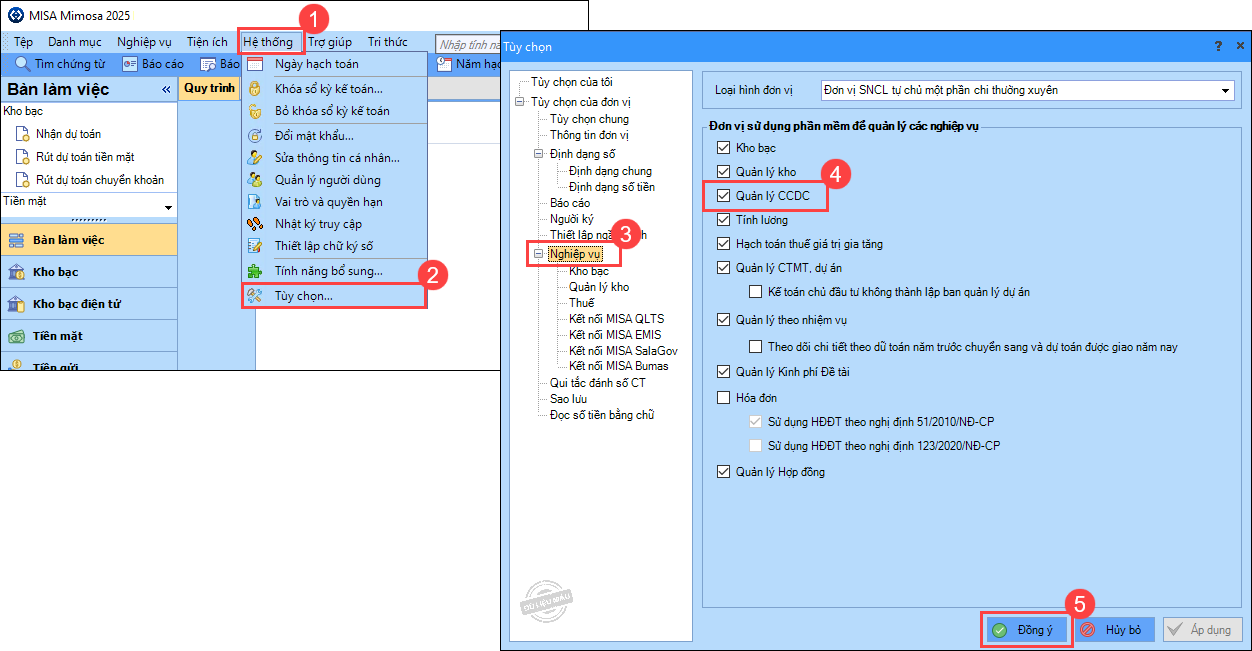
Task: Uncheck Quản lý CTMT, dự án checkbox
Action: point(724,268)
